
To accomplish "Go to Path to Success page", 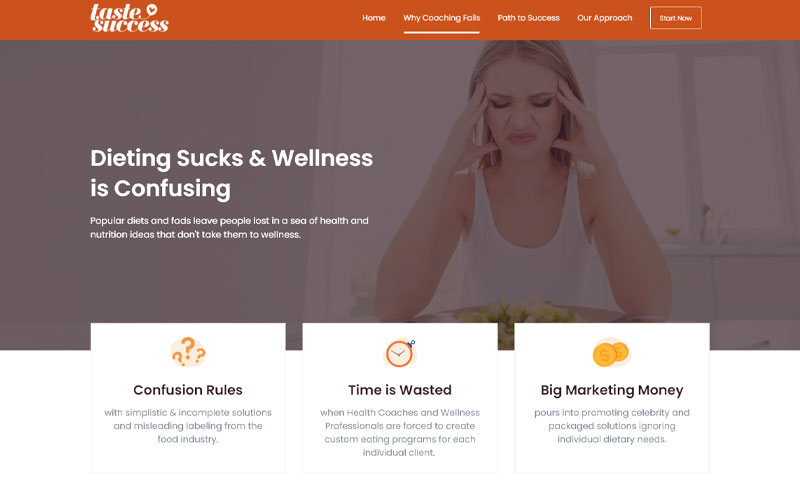I will [528, 18].
